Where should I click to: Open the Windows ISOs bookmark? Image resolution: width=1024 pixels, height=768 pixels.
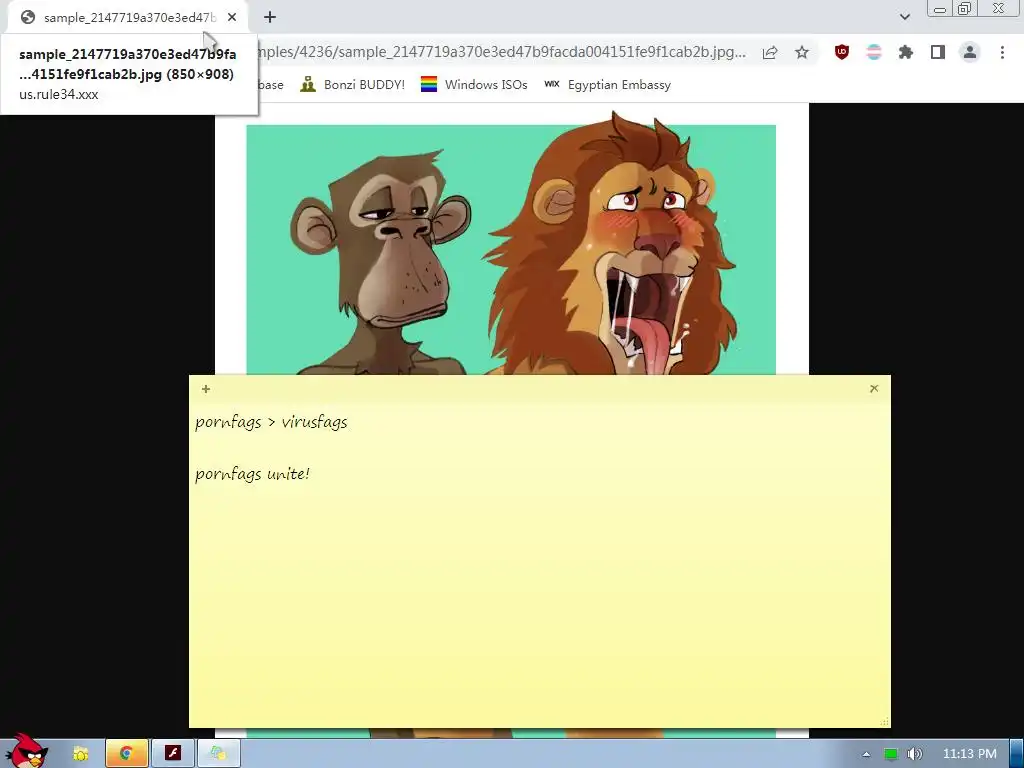(474, 84)
